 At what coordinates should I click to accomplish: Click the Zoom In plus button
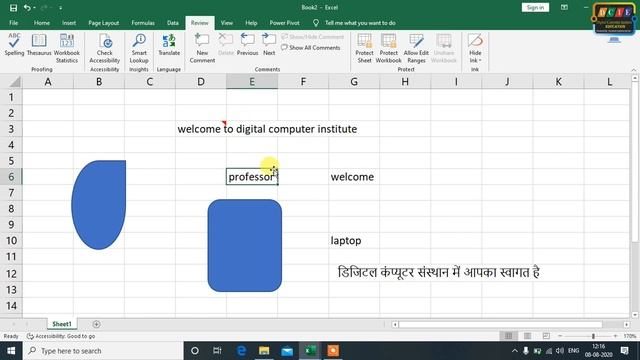(616, 336)
